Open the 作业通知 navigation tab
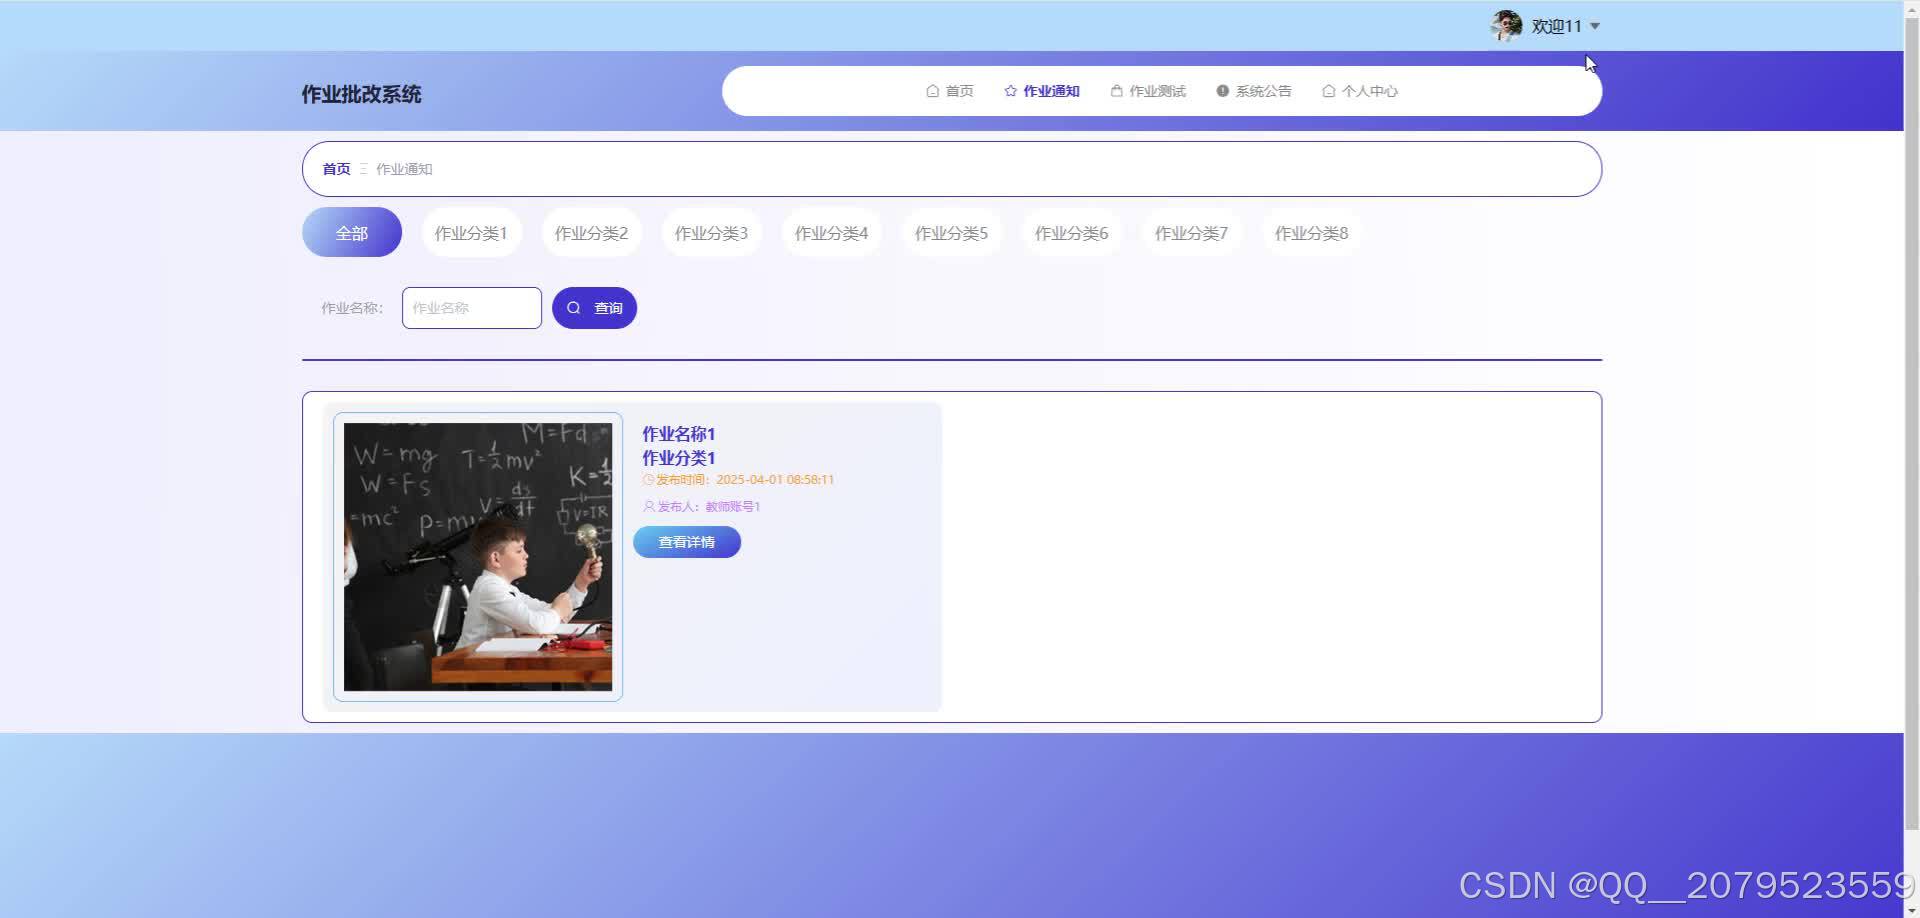This screenshot has width=1920, height=918. coord(1042,91)
